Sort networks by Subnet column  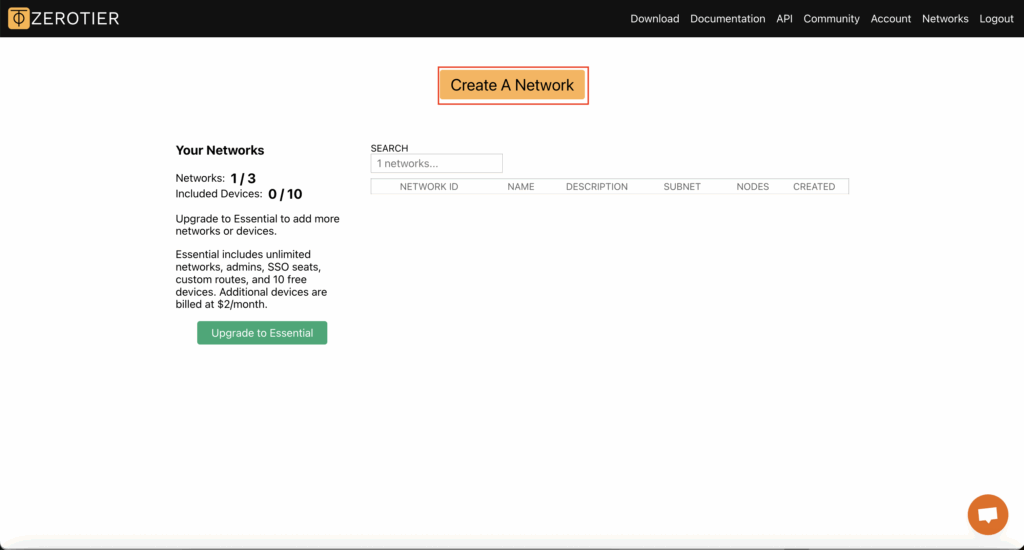682,187
